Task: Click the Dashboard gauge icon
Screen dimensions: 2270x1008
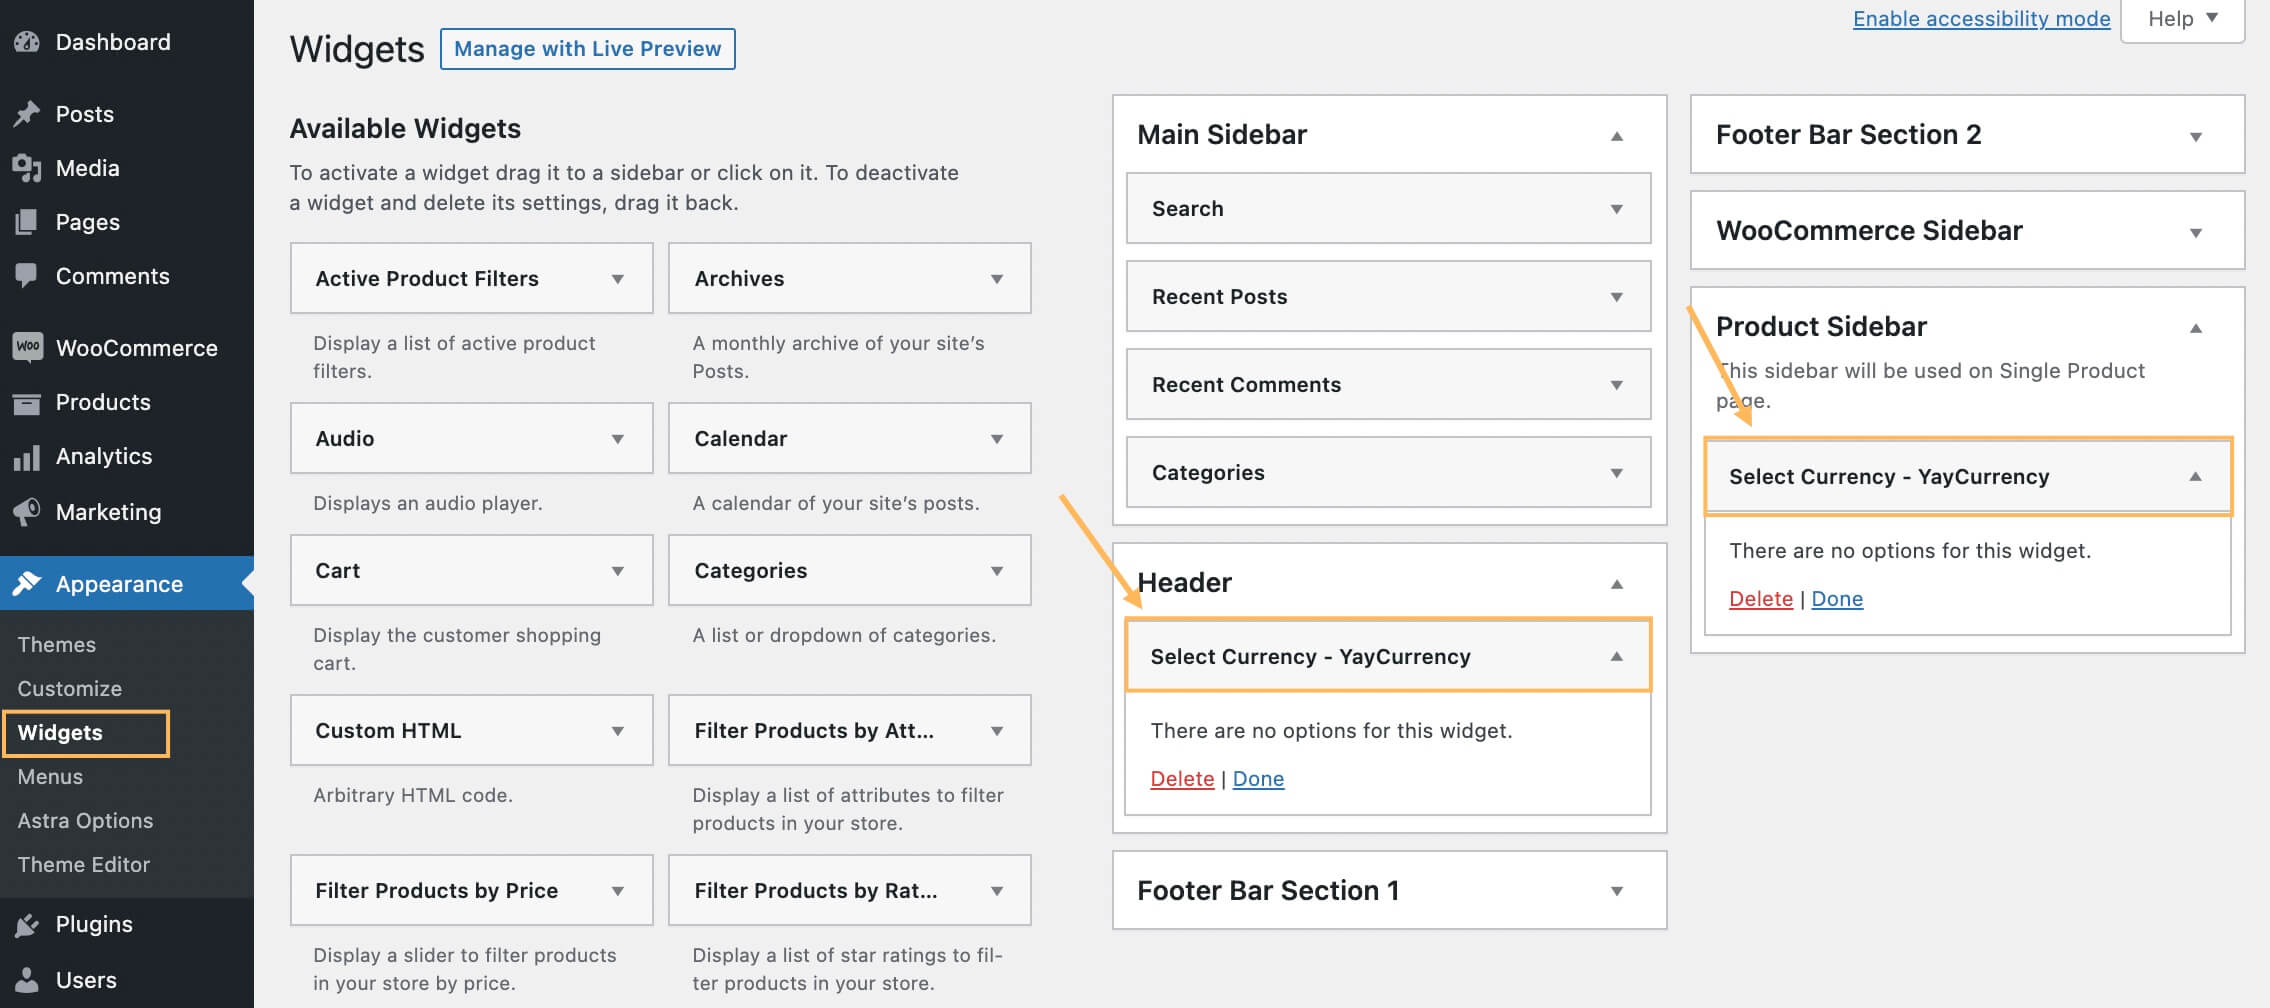Action: (x=27, y=42)
